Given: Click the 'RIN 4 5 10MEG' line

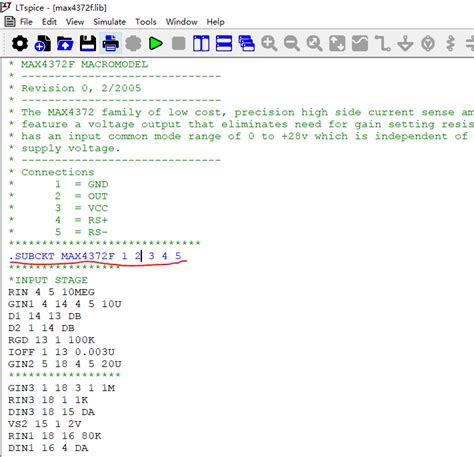Looking at the screenshot, I should coord(51,292).
